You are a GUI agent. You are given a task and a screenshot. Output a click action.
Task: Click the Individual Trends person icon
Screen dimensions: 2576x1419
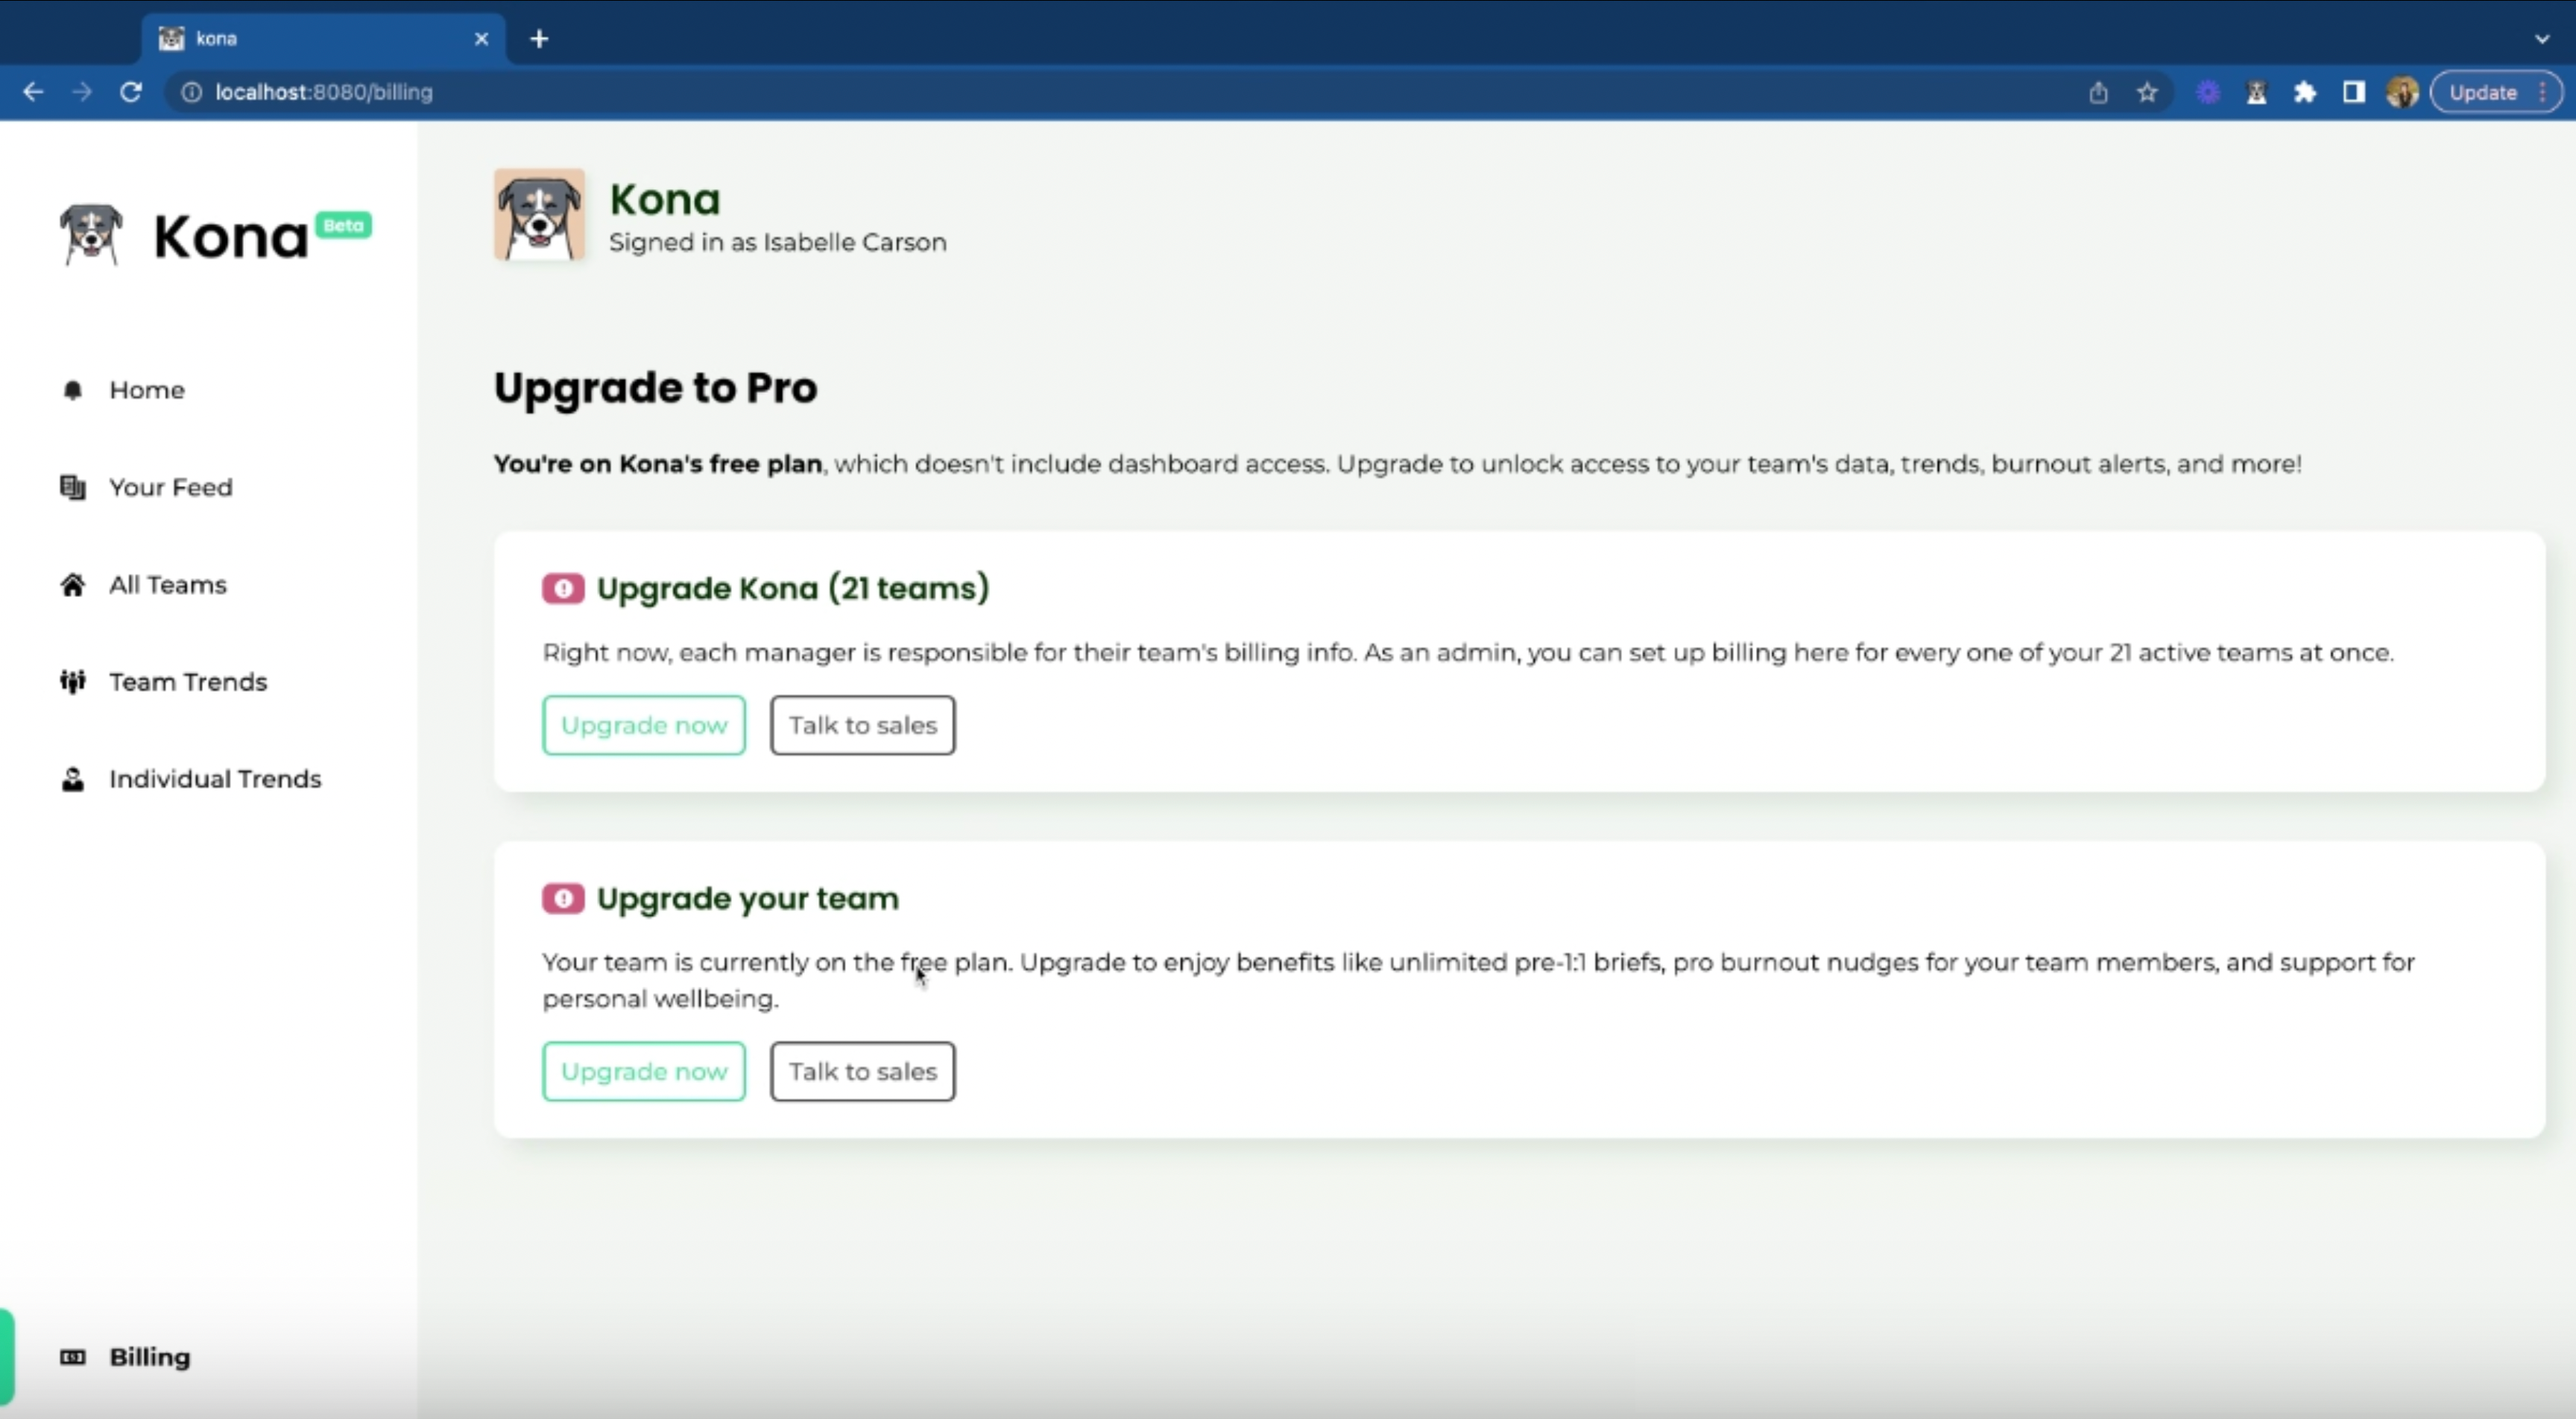pyautogui.click(x=72, y=779)
